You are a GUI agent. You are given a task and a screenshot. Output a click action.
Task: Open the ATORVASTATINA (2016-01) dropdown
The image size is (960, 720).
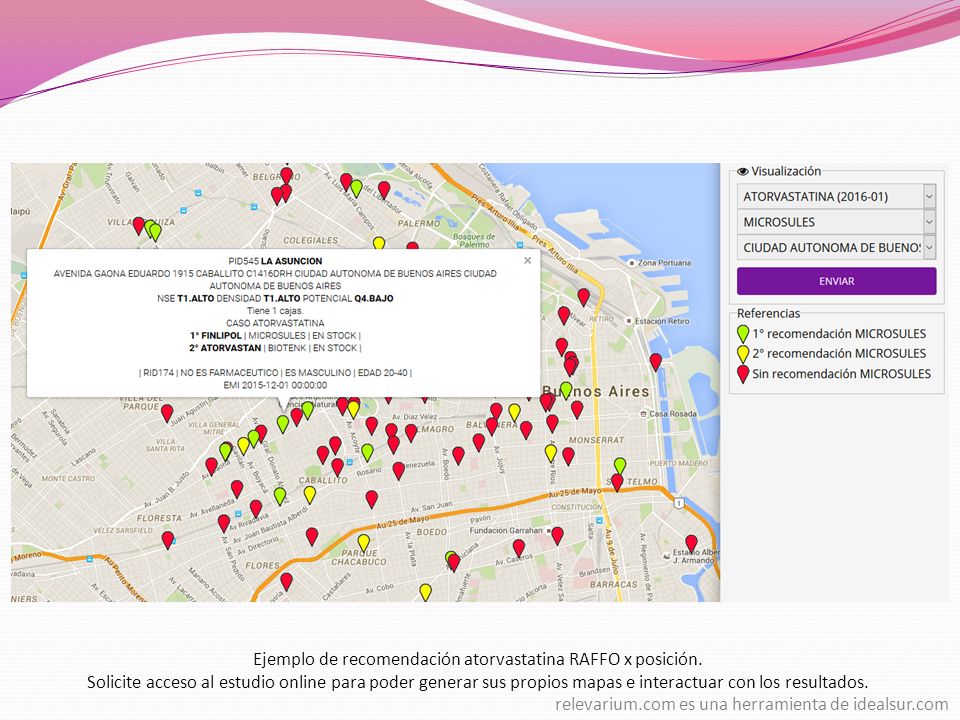[x=836, y=197]
